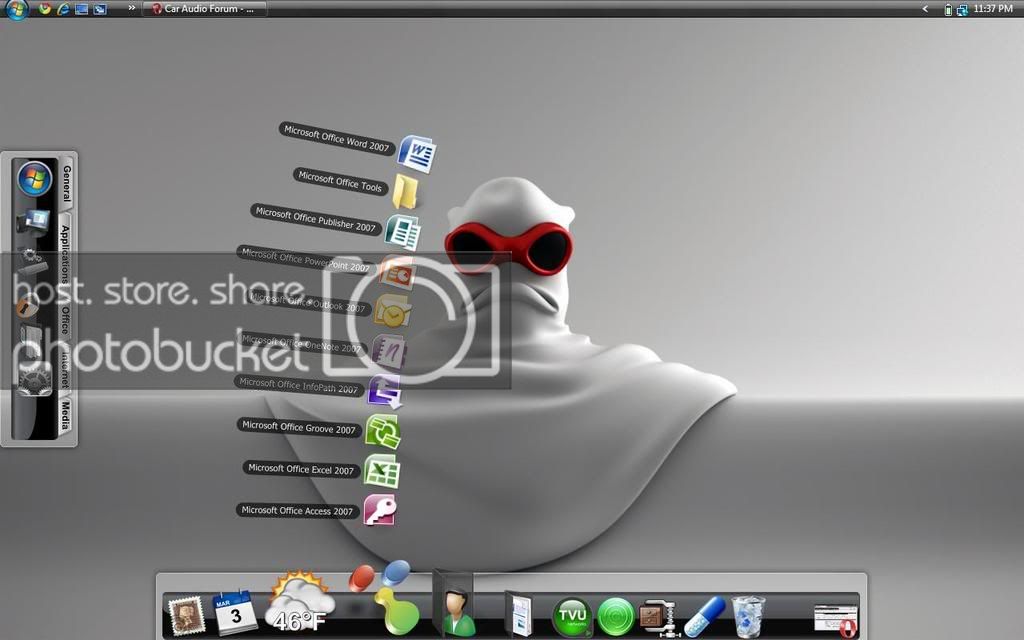
Task: Click Switch between windows quick launch icon
Action: 100,9
